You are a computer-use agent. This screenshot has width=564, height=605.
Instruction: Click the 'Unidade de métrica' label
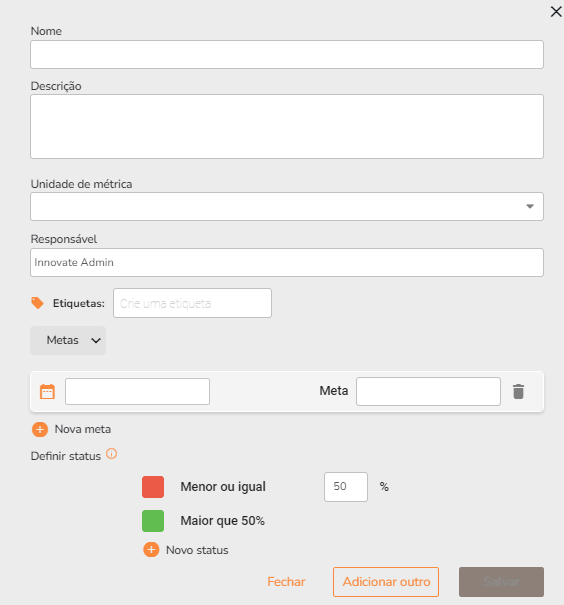click(81, 184)
